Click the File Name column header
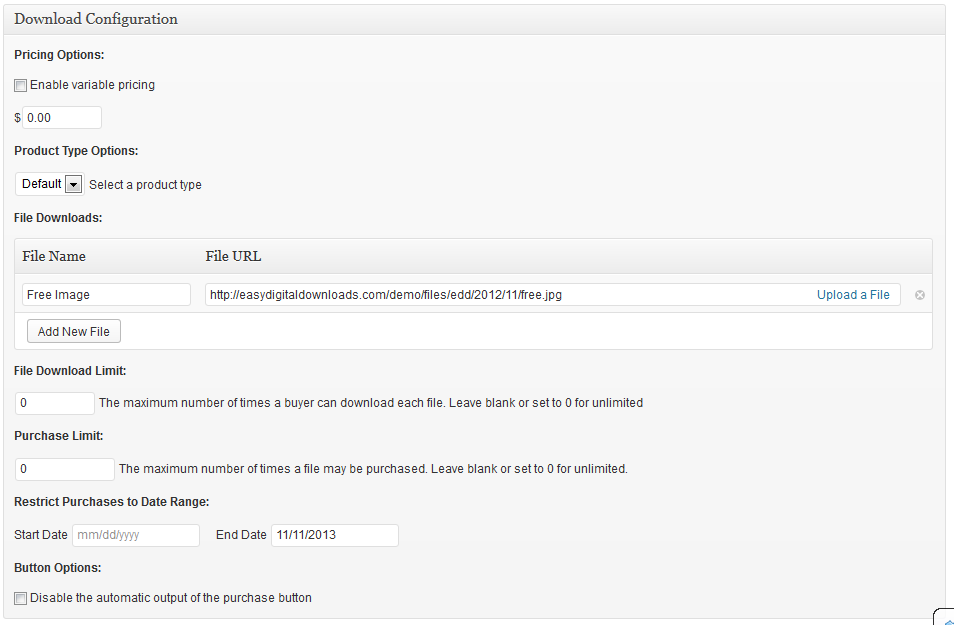This screenshot has height=625, width=954. click(54, 256)
